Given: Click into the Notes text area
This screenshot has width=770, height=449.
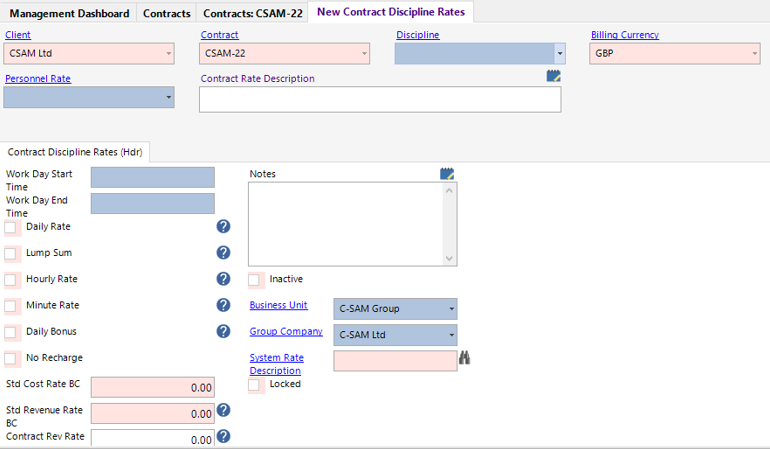Looking at the screenshot, I should click(x=346, y=224).
